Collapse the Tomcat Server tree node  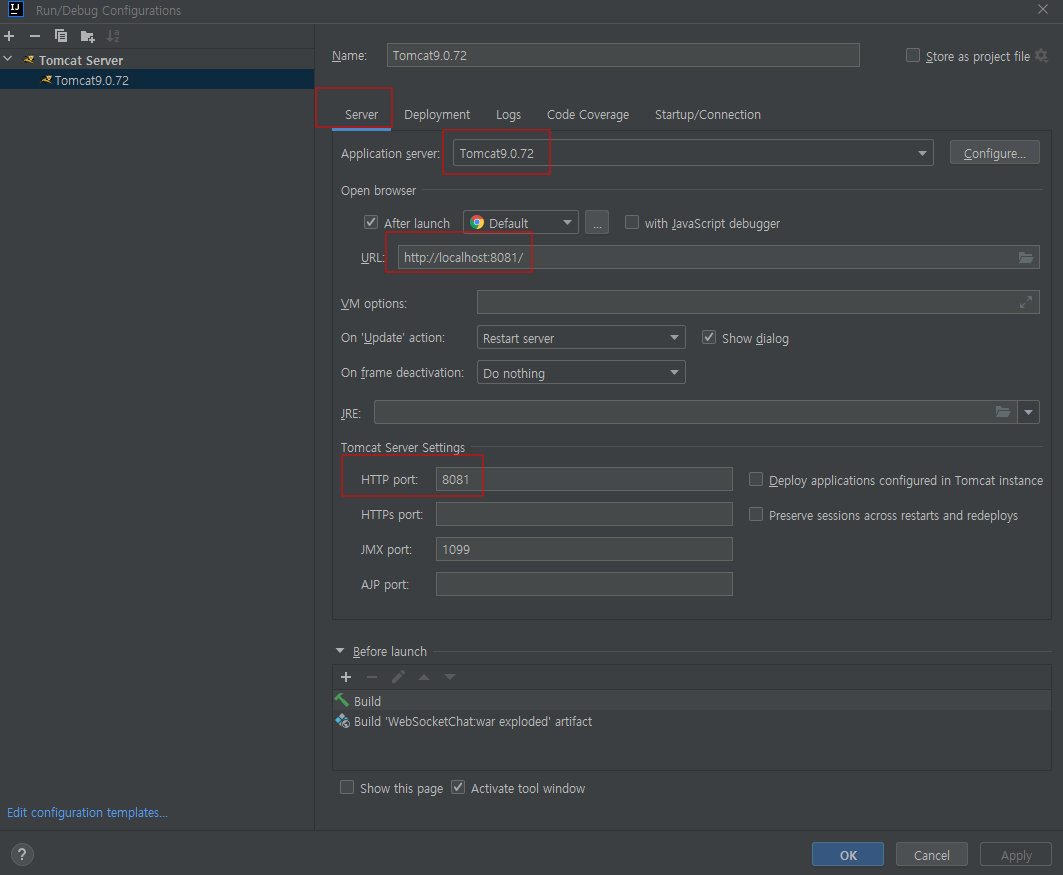(x=8, y=59)
